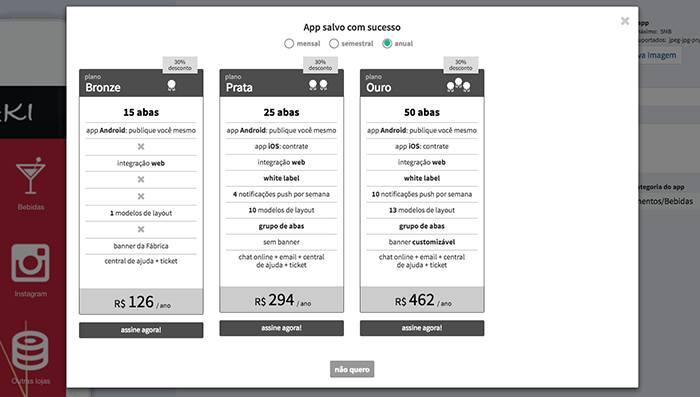Viewport: 700px width, 397px height.
Task: Click the Bronze plan single medal icon
Action: [171, 85]
